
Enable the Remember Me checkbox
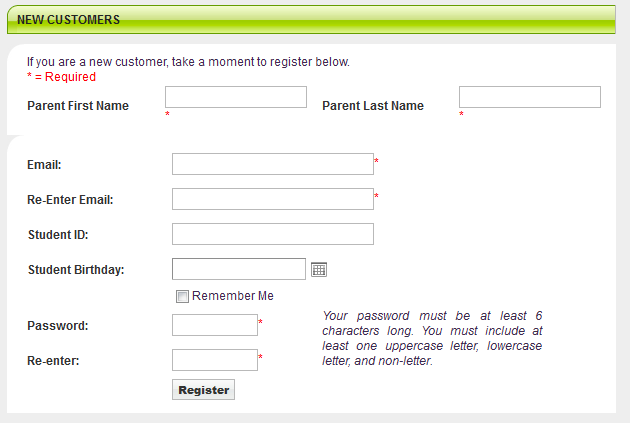(x=182, y=296)
